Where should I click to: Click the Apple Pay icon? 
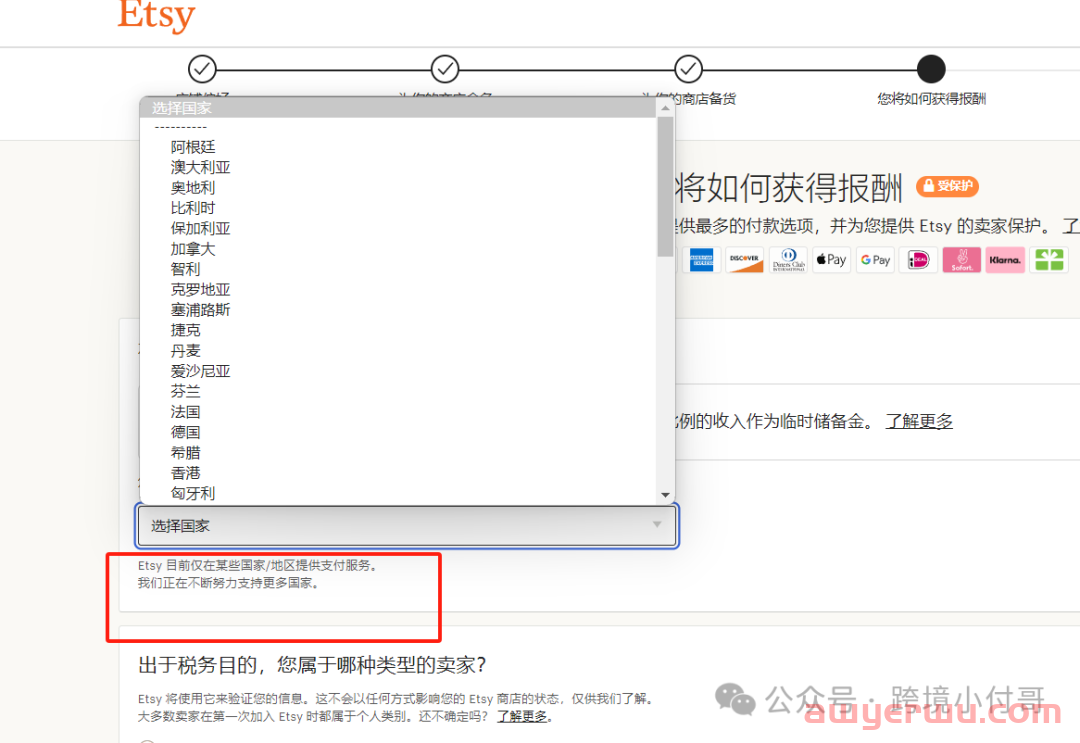831,260
